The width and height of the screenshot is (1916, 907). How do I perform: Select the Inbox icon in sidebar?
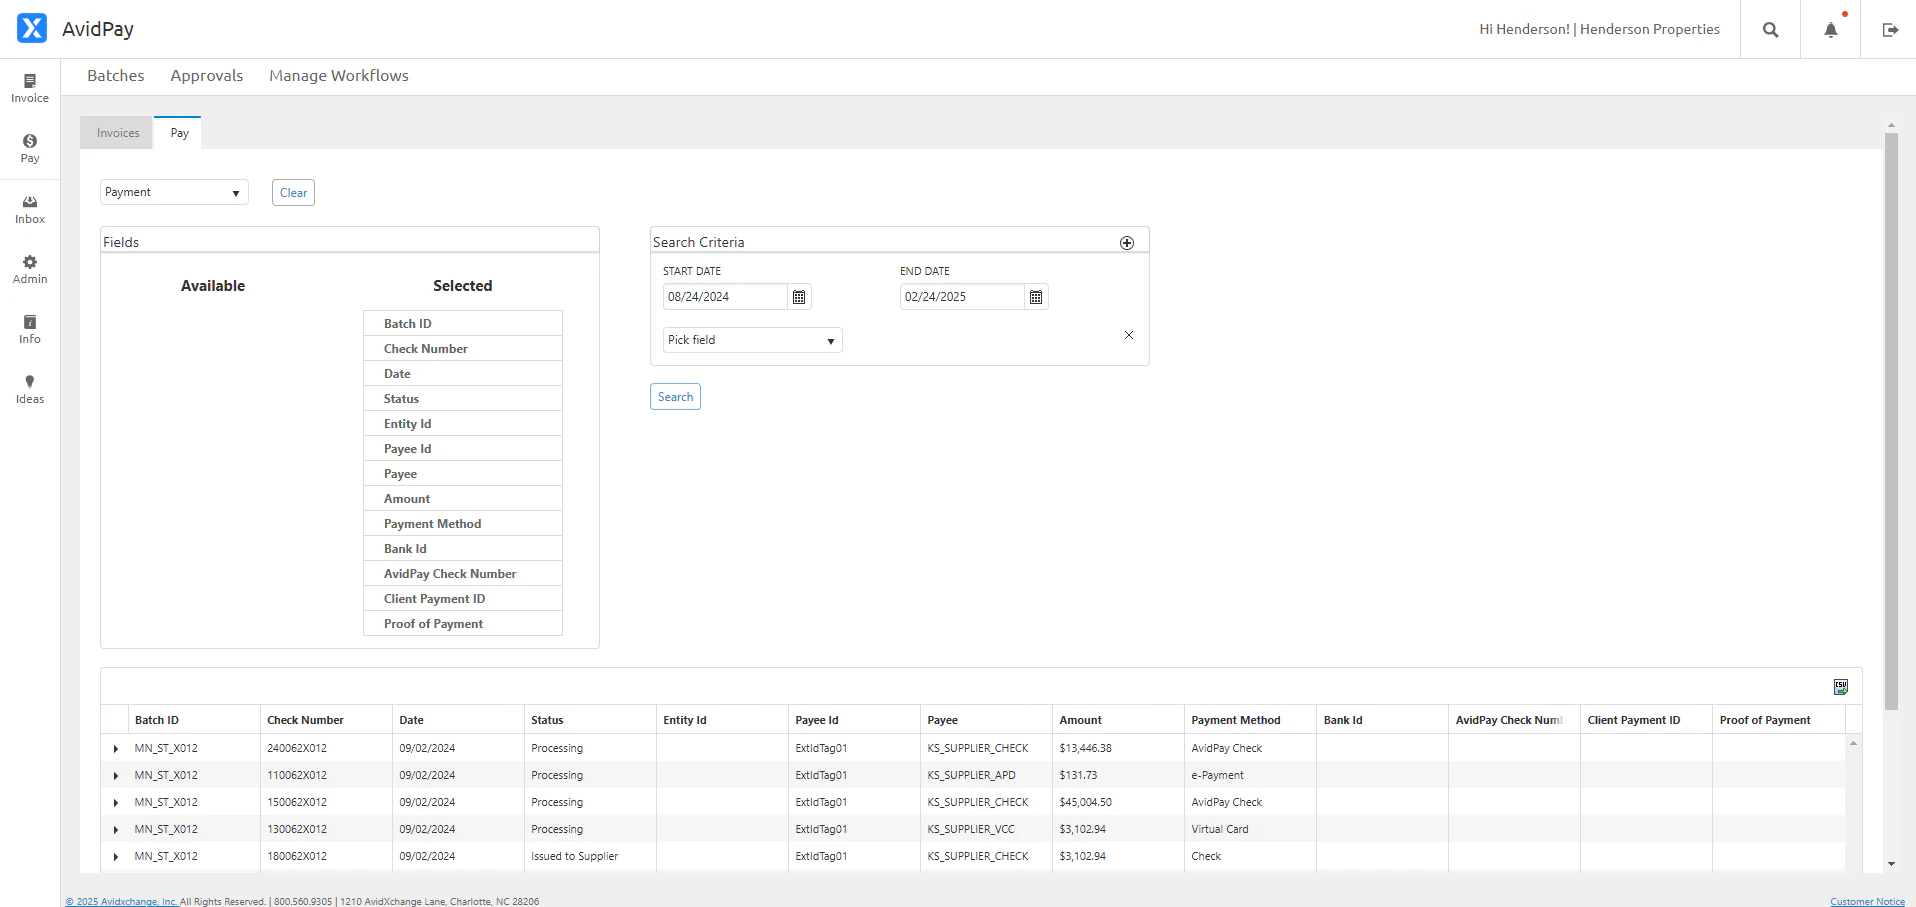coord(29,207)
